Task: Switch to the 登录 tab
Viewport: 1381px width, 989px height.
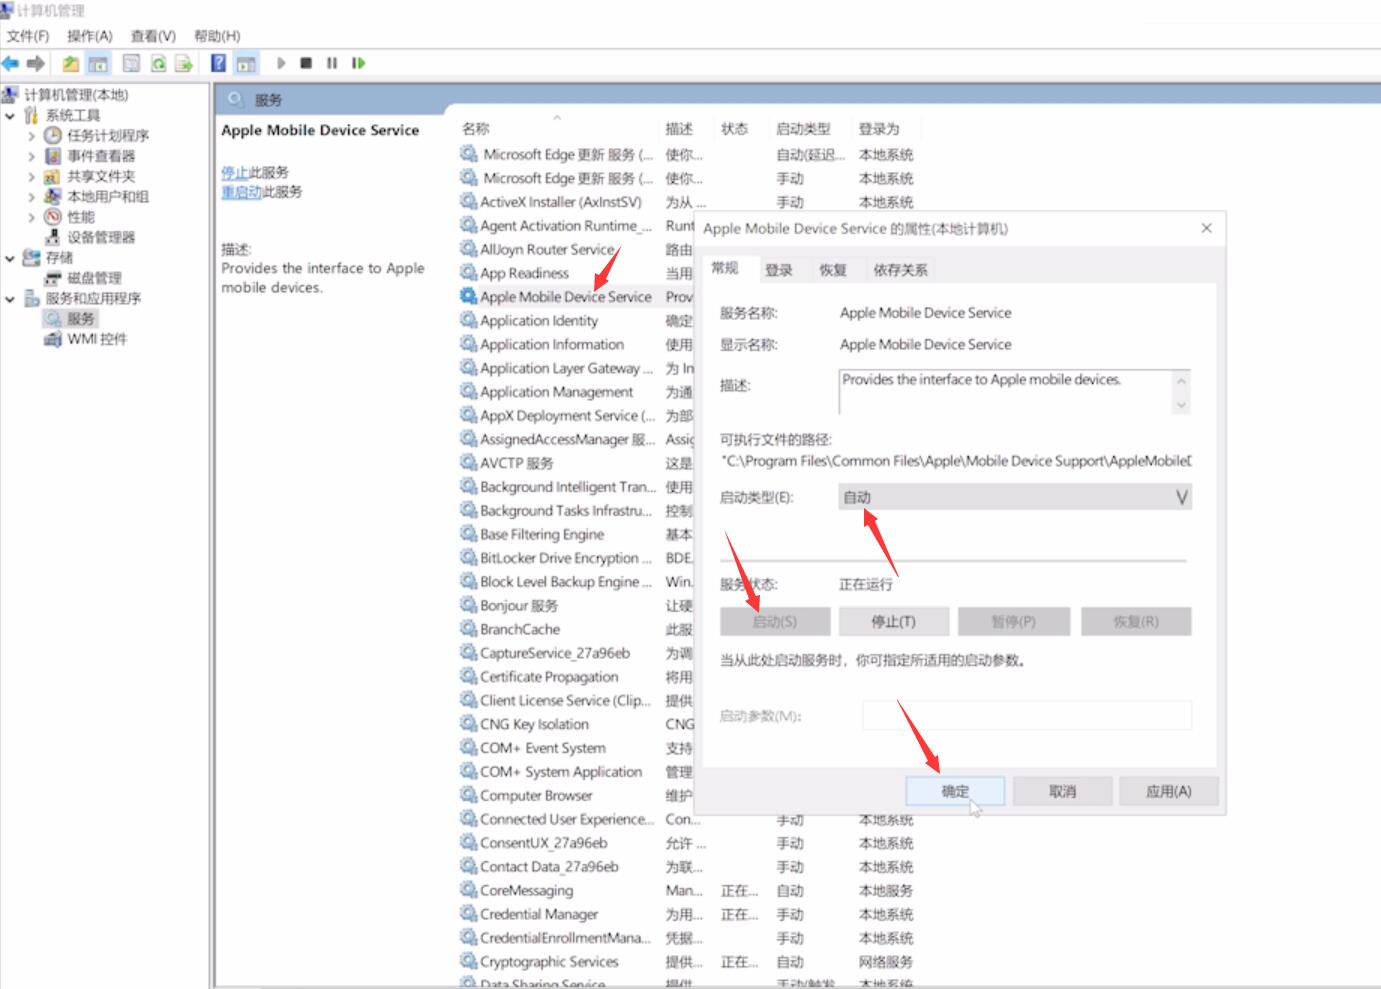Action: click(779, 270)
